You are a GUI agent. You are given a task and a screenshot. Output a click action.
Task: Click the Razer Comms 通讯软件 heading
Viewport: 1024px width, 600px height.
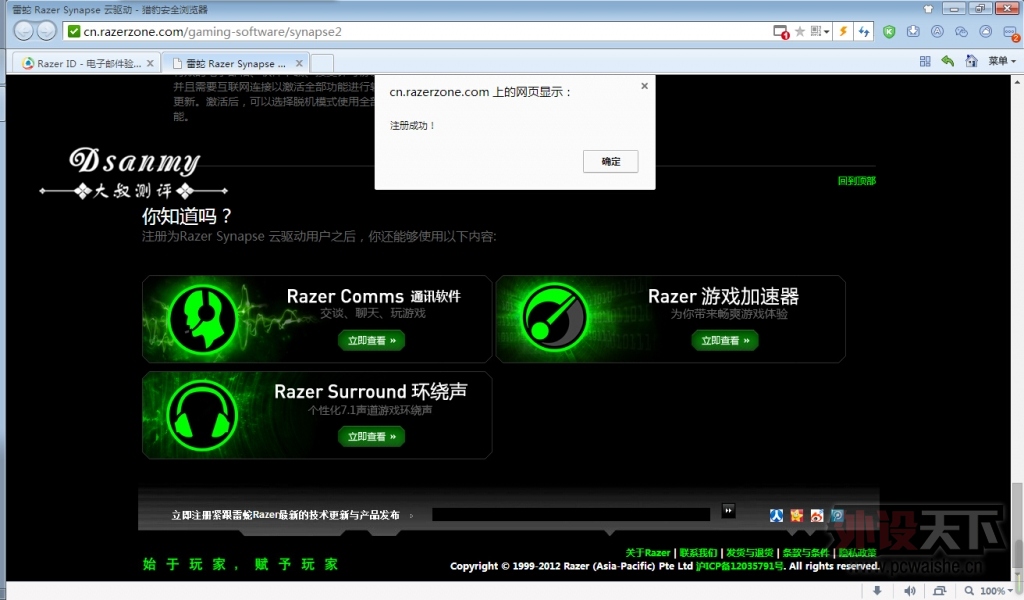pos(374,296)
